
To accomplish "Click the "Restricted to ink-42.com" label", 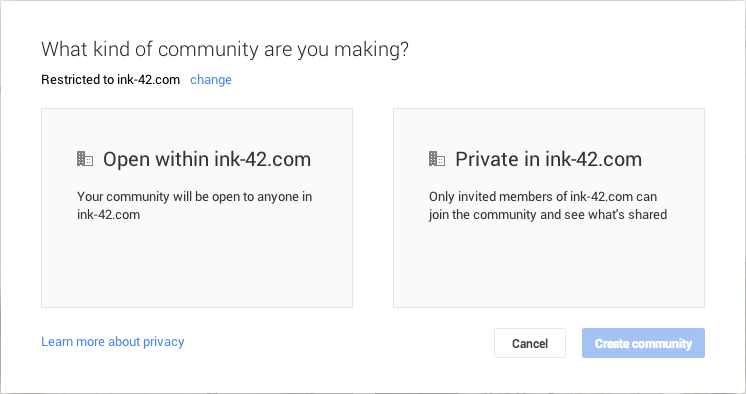I will 110,79.
